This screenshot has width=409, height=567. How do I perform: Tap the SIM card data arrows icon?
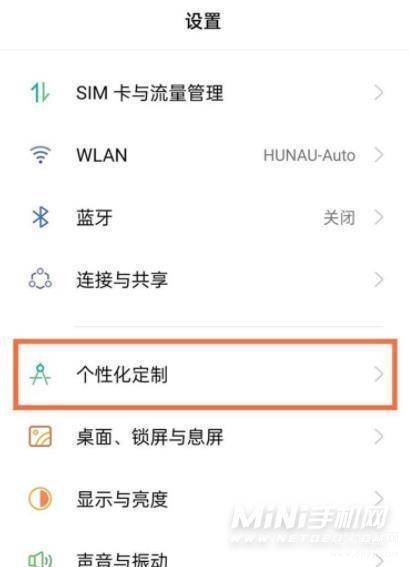pyautogui.click(x=40, y=93)
